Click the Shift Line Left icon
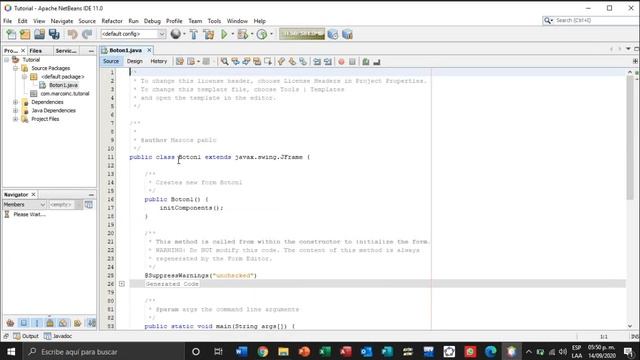 317,62
